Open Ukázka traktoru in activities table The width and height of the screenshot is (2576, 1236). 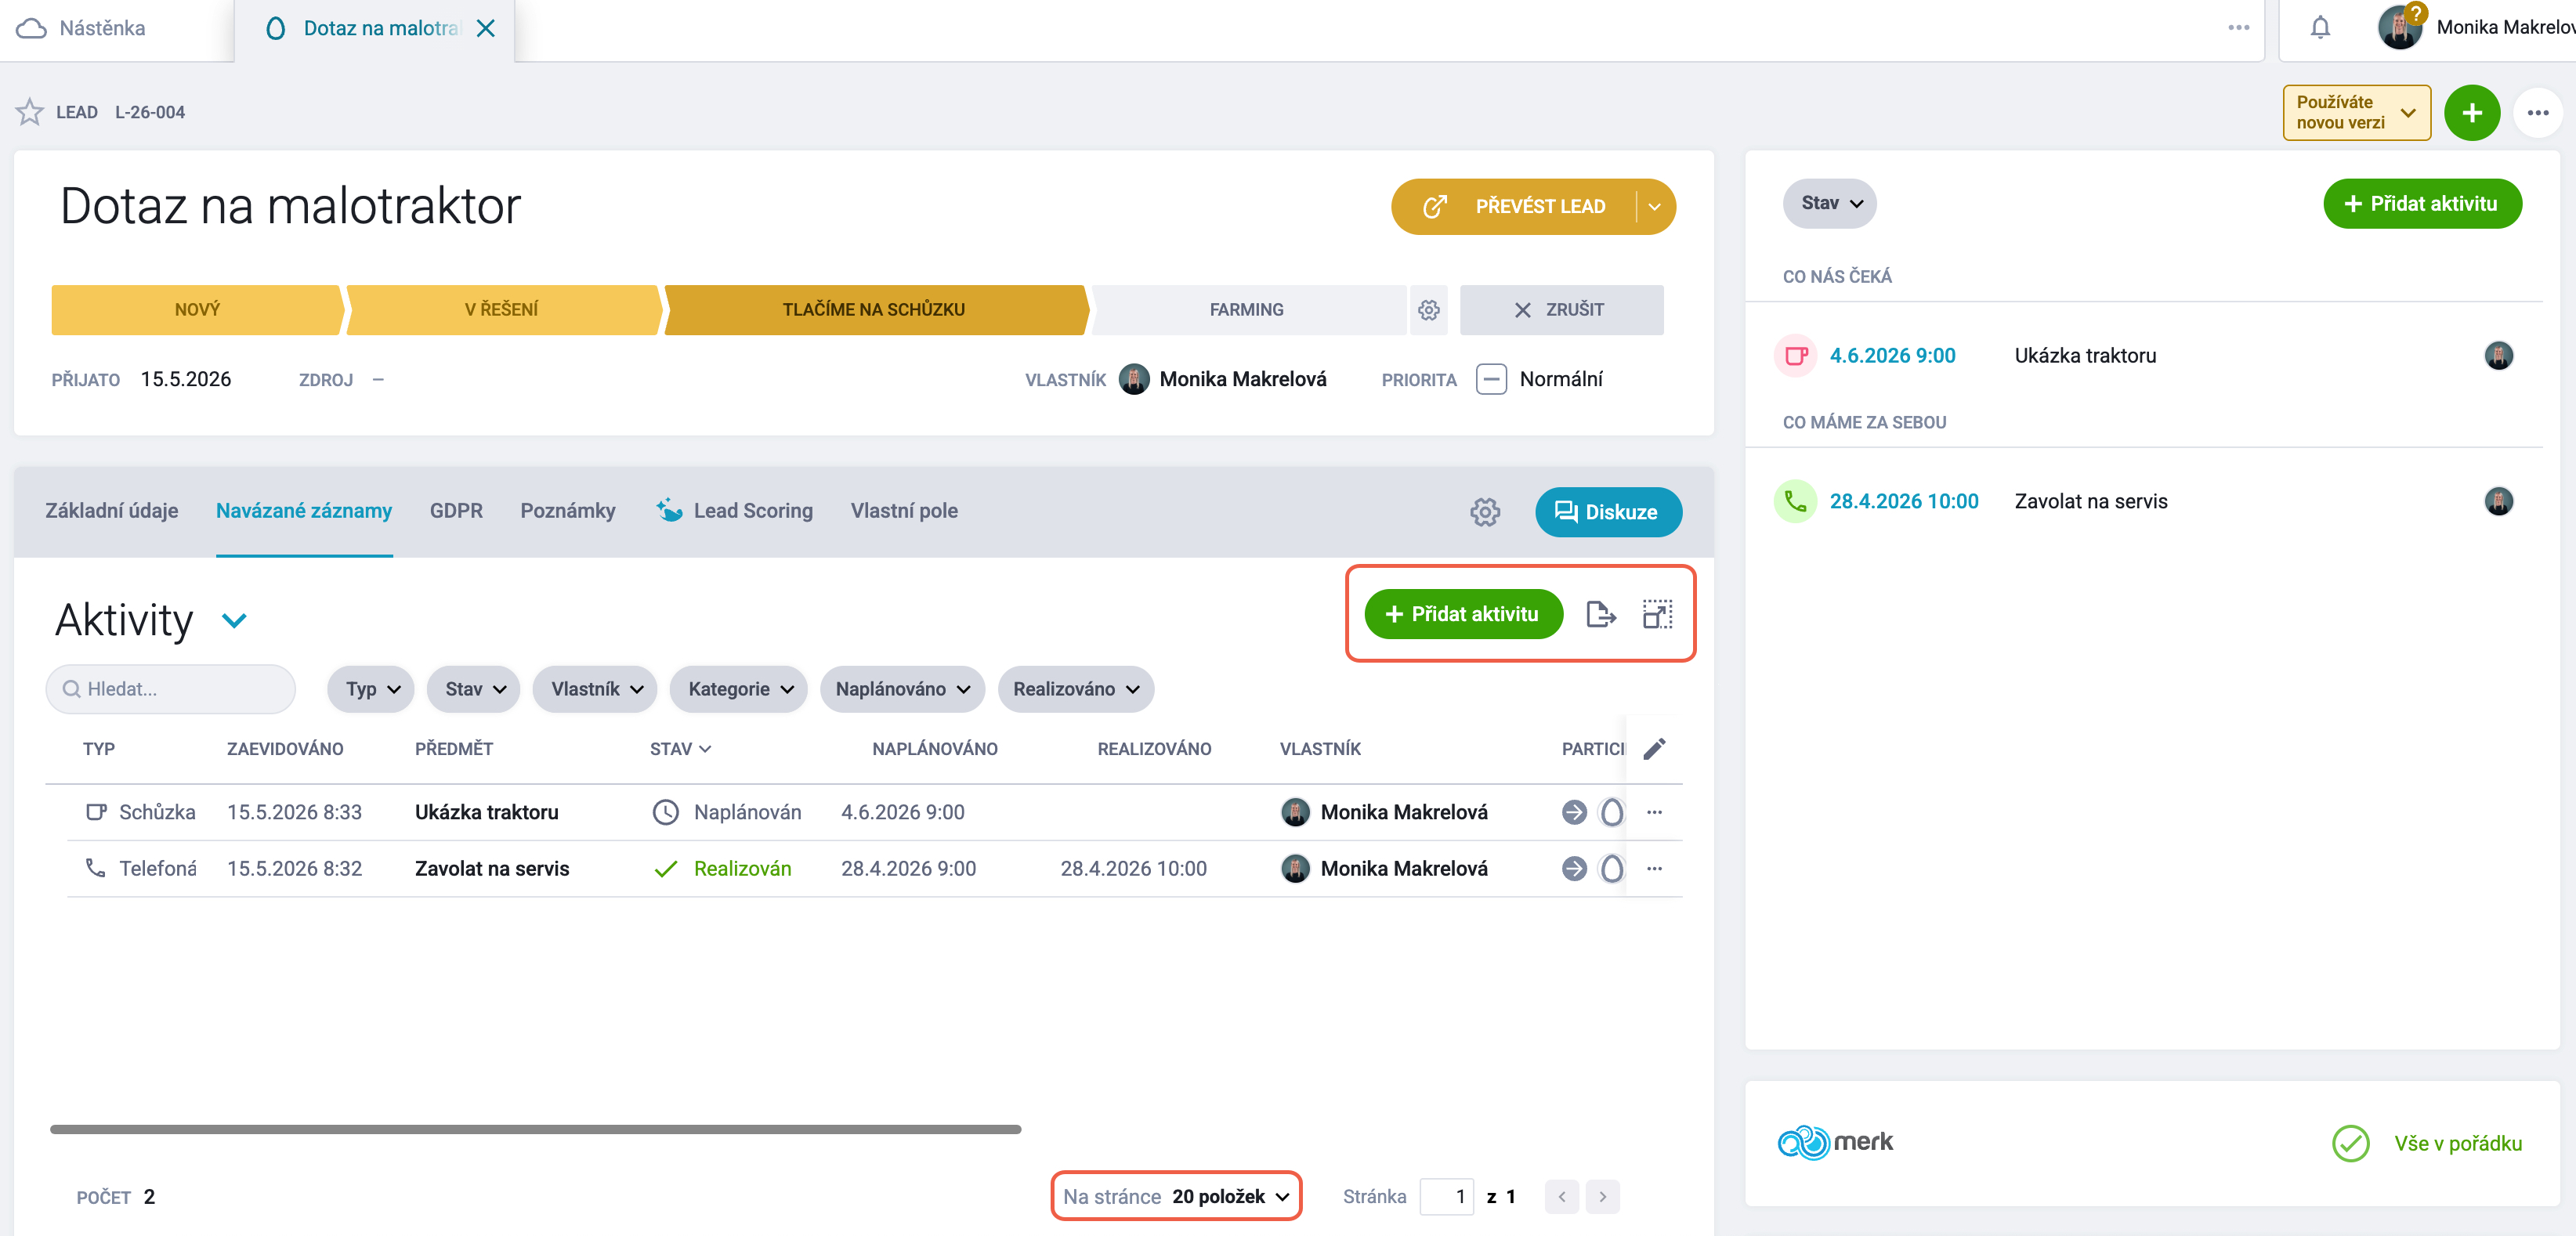pyautogui.click(x=486, y=812)
